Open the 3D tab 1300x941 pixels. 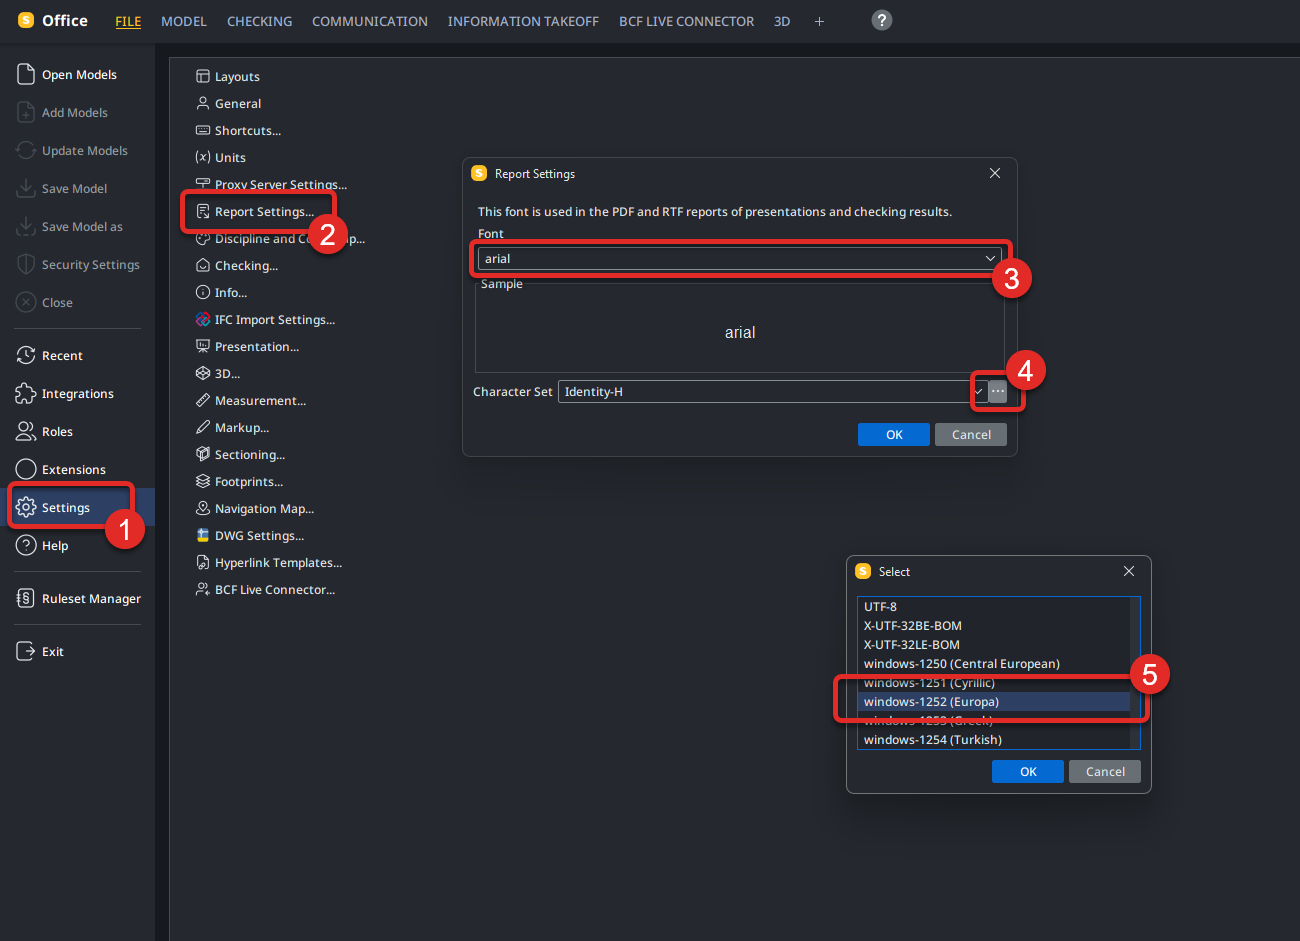coord(782,21)
